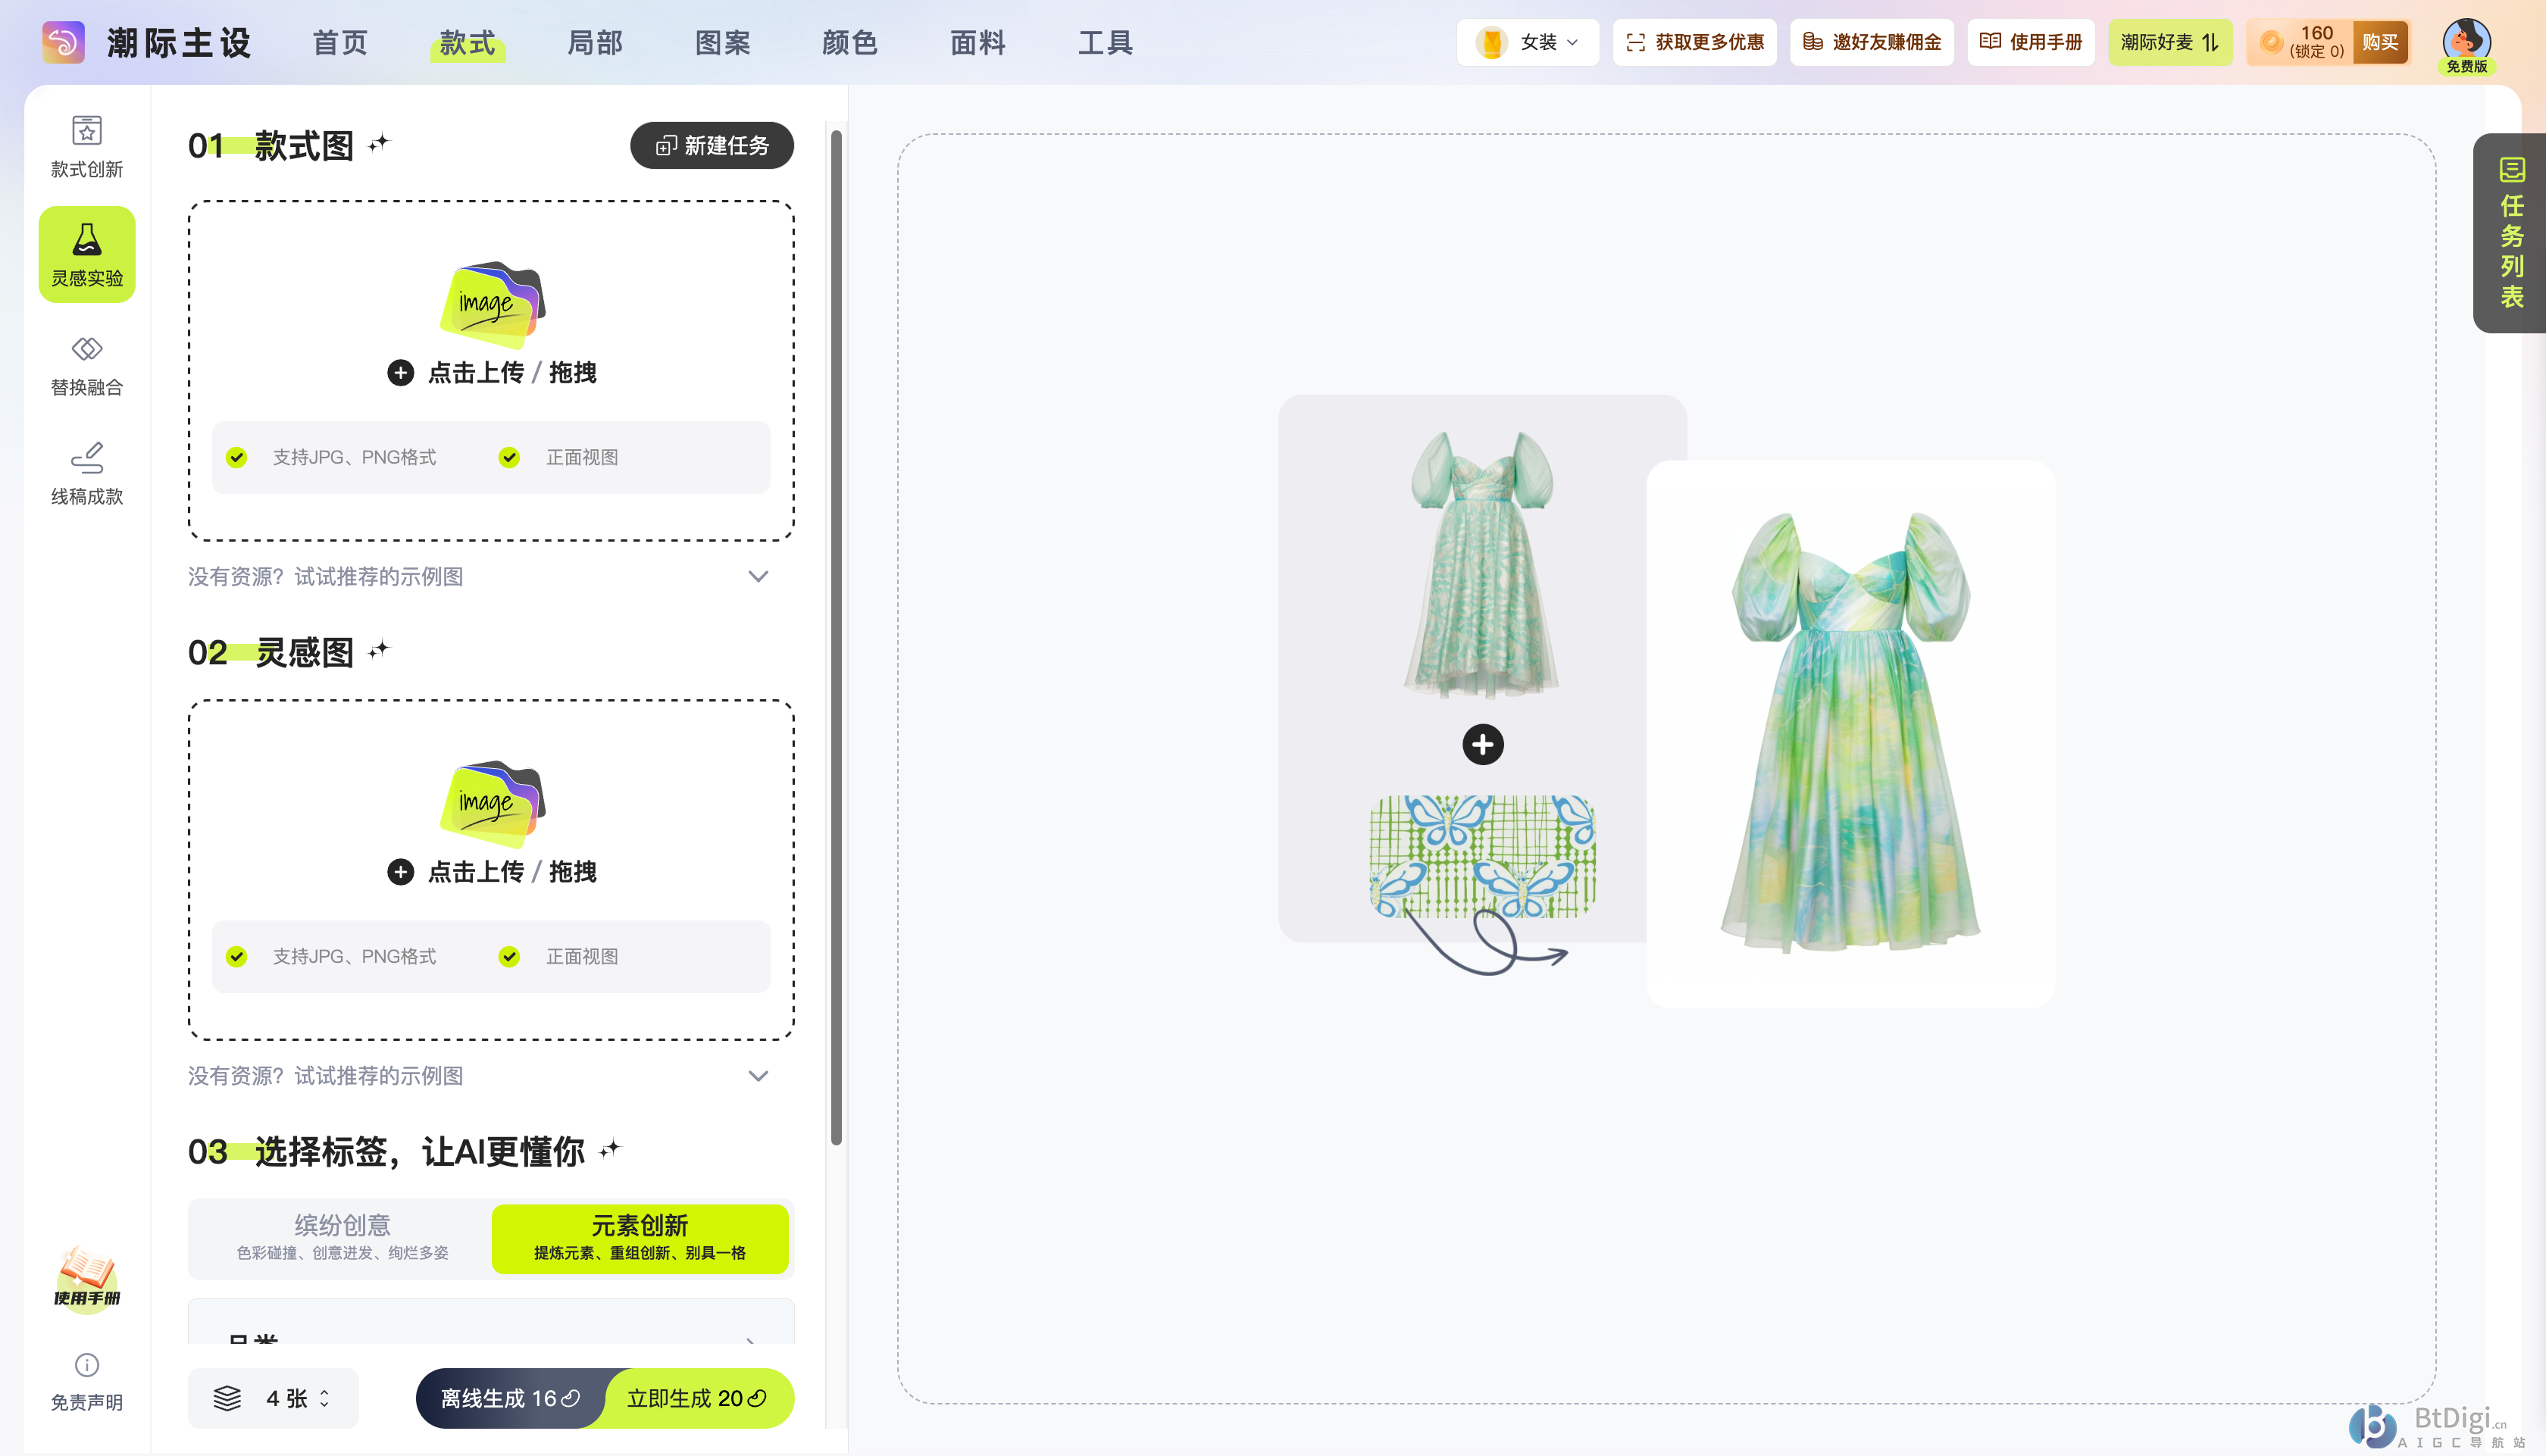Select the 元素创新 tag option
Image resolution: width=2546 pixels, height=1456 pixels.
point(640,1237)
